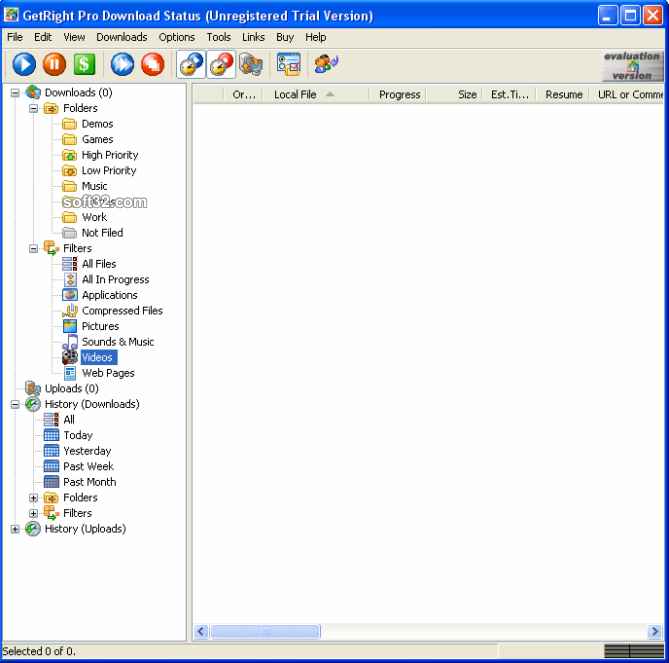Open the Links menu
This screenshot has width=669, height=663.
point(253,38)
